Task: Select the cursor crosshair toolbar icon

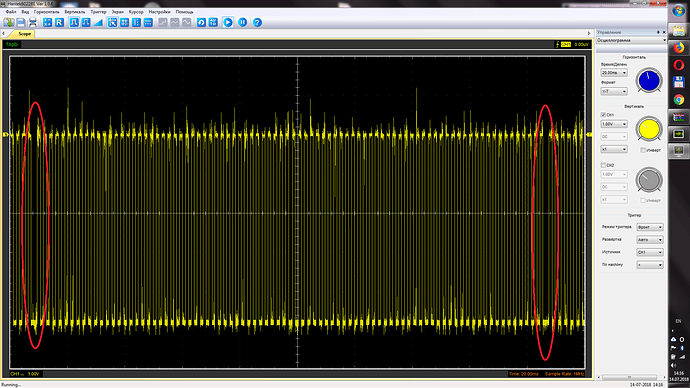Action: pyautogui.click(x=112, y=22)
